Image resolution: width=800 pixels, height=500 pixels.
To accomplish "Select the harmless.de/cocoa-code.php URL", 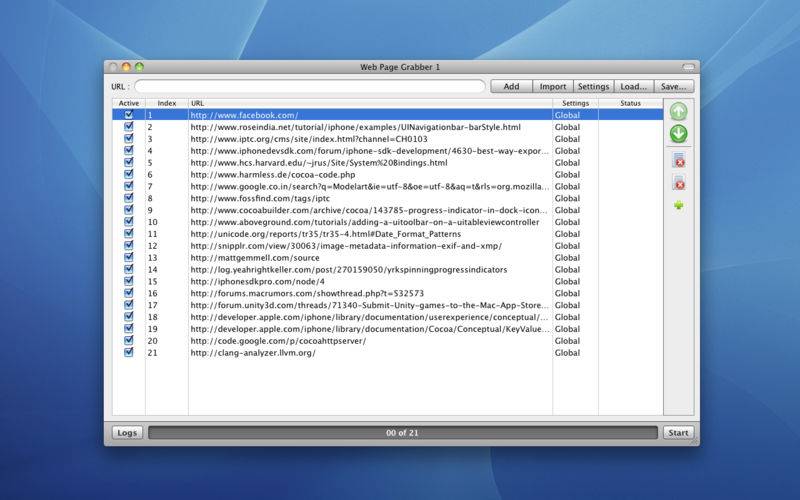I will (x=273, y=174).
